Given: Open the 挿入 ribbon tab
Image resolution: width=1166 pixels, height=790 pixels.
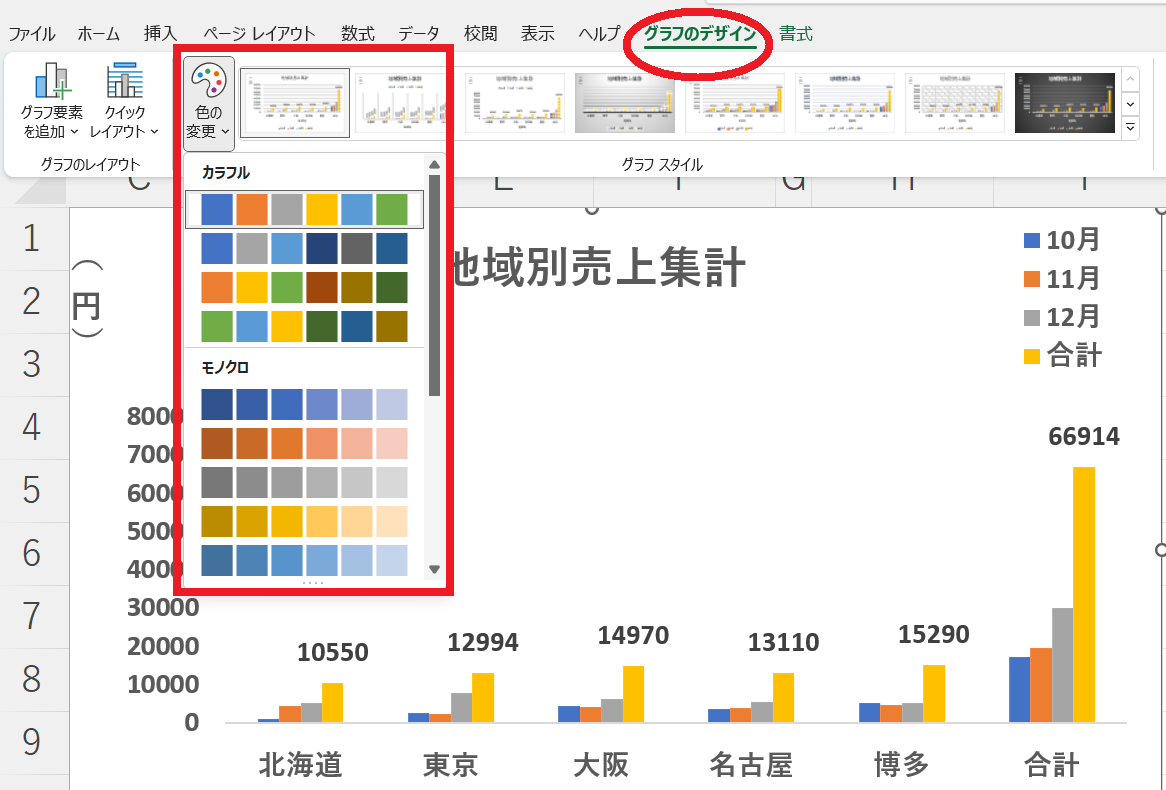Looking at the screenshot, I should coord(160,34).
